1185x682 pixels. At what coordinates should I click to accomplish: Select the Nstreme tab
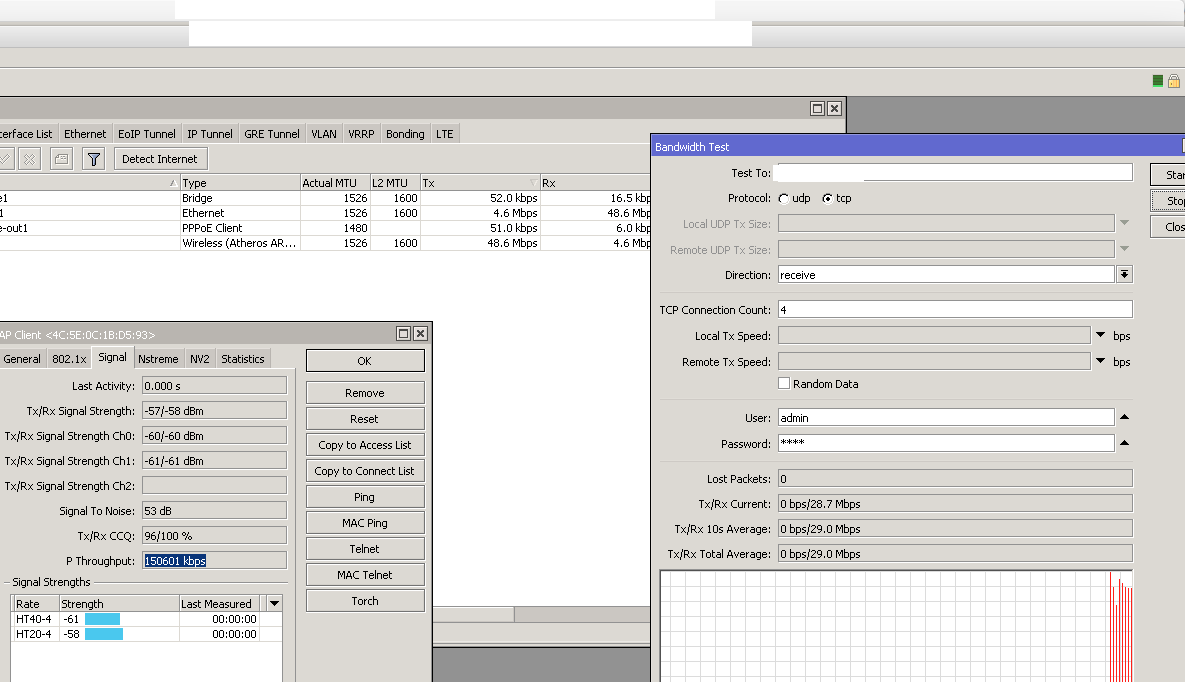point(158,359)
